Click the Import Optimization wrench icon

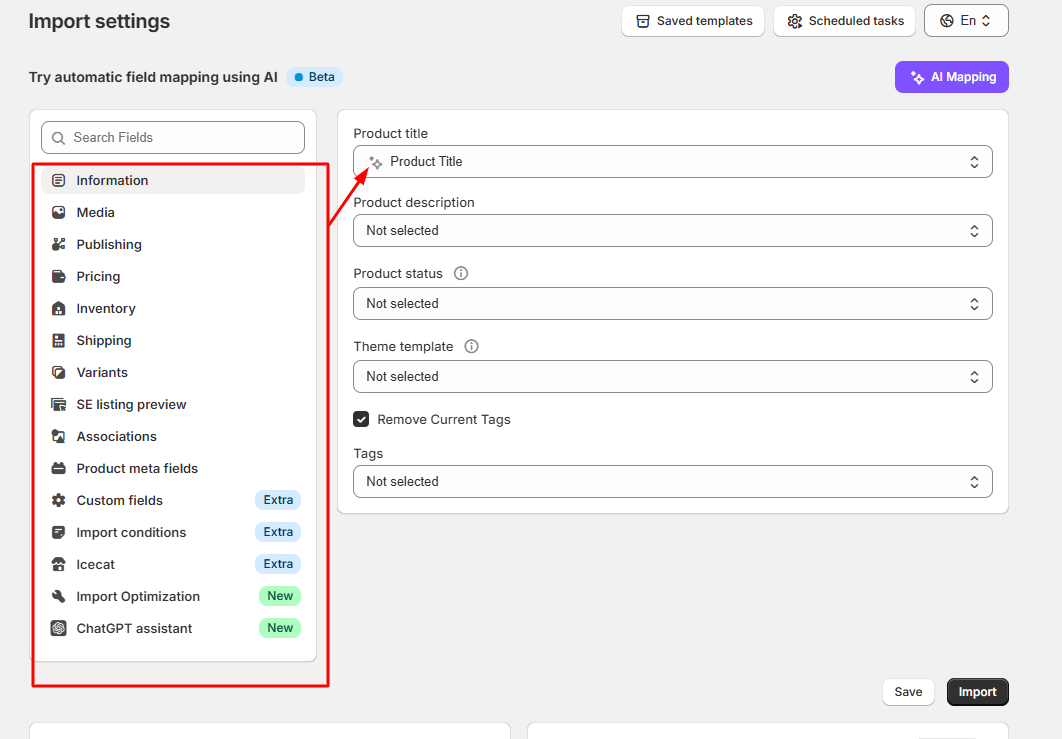coord(59,596)
